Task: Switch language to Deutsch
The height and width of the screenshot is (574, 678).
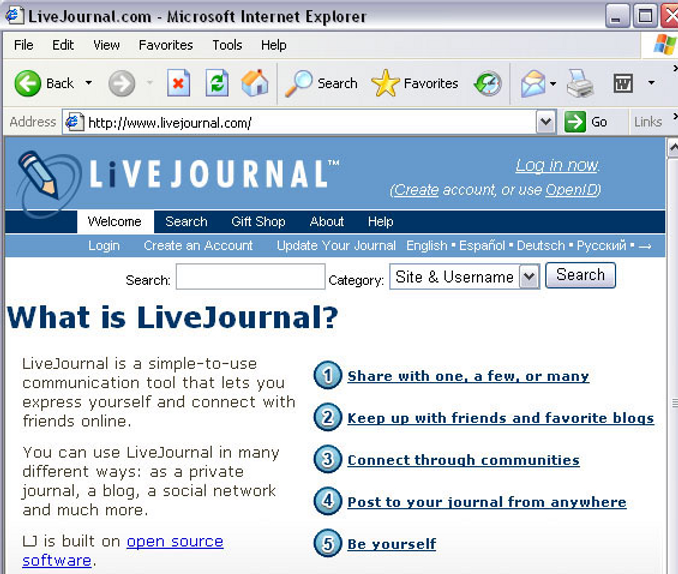Action: pos(541,246)
